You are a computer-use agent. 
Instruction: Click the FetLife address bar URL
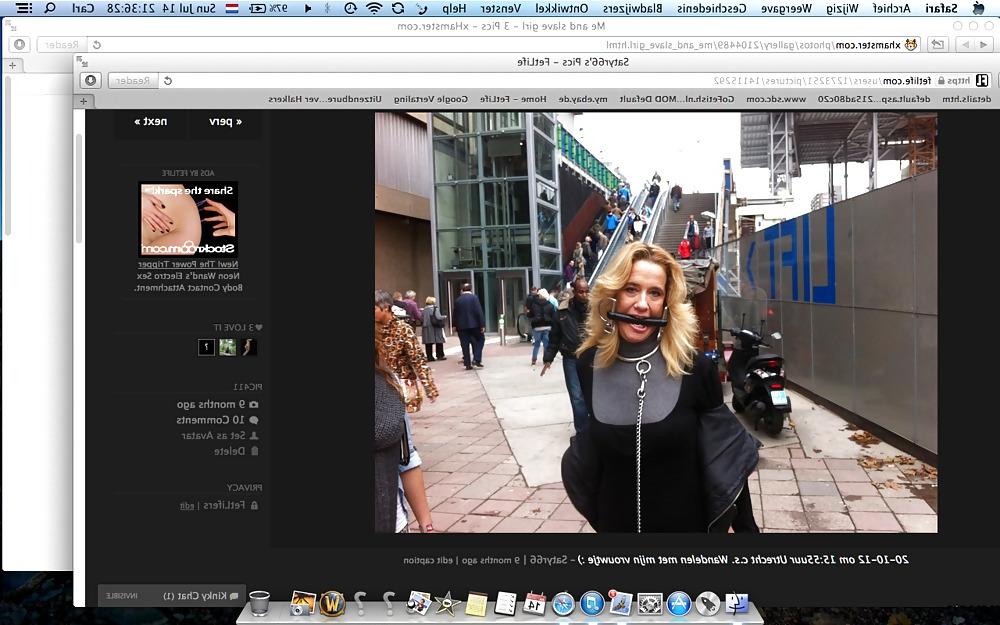click(823, 81)
